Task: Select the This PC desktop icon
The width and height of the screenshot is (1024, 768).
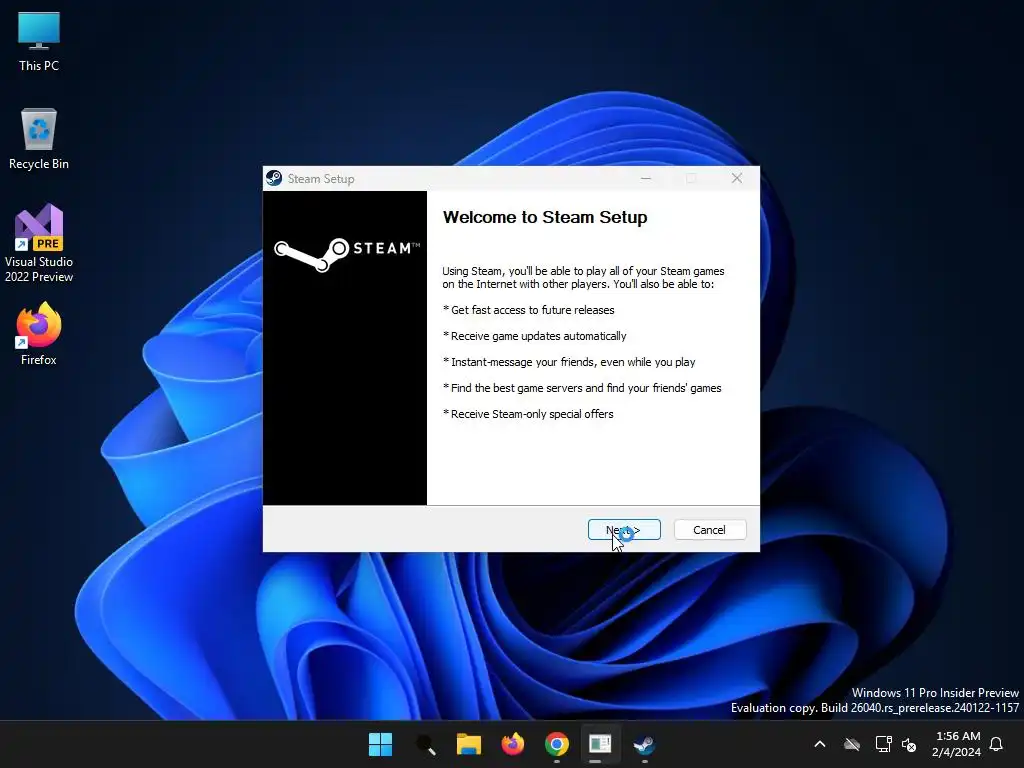Action: (x=39, y=41)
